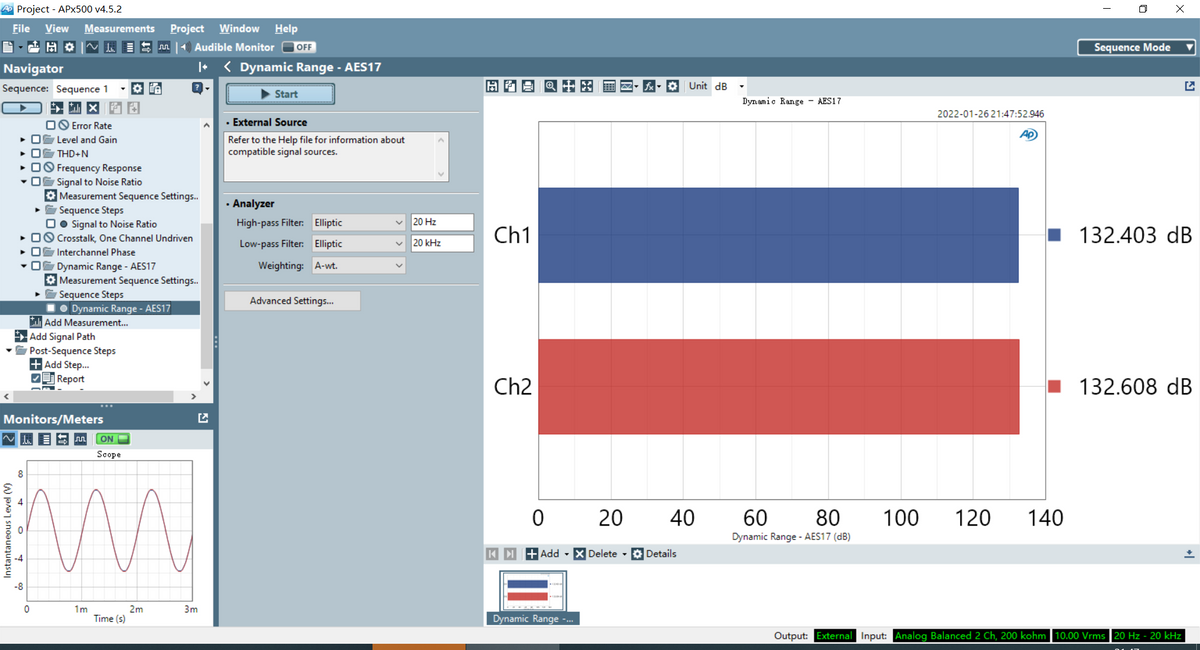Pop out the Monitors/Meters panel
This screenshot has width=1200, height=650.
(203, 418)
